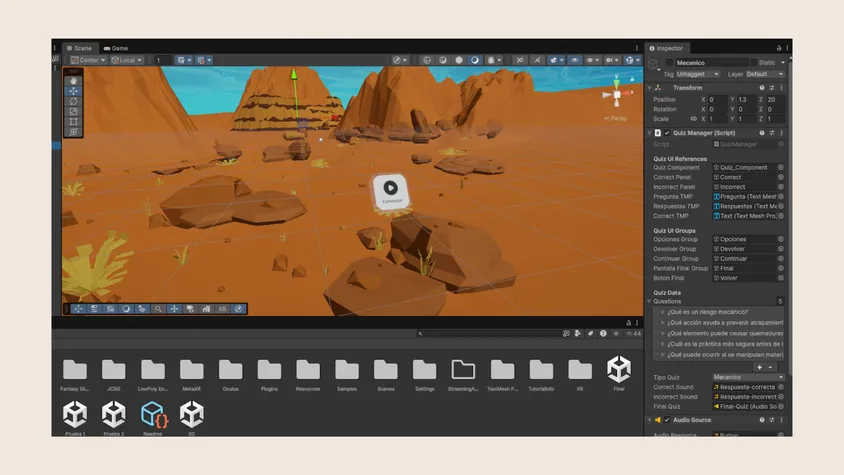844x475 pixels.
Task: Toggle scene audio circle icon
Action: tap(459, 60)
